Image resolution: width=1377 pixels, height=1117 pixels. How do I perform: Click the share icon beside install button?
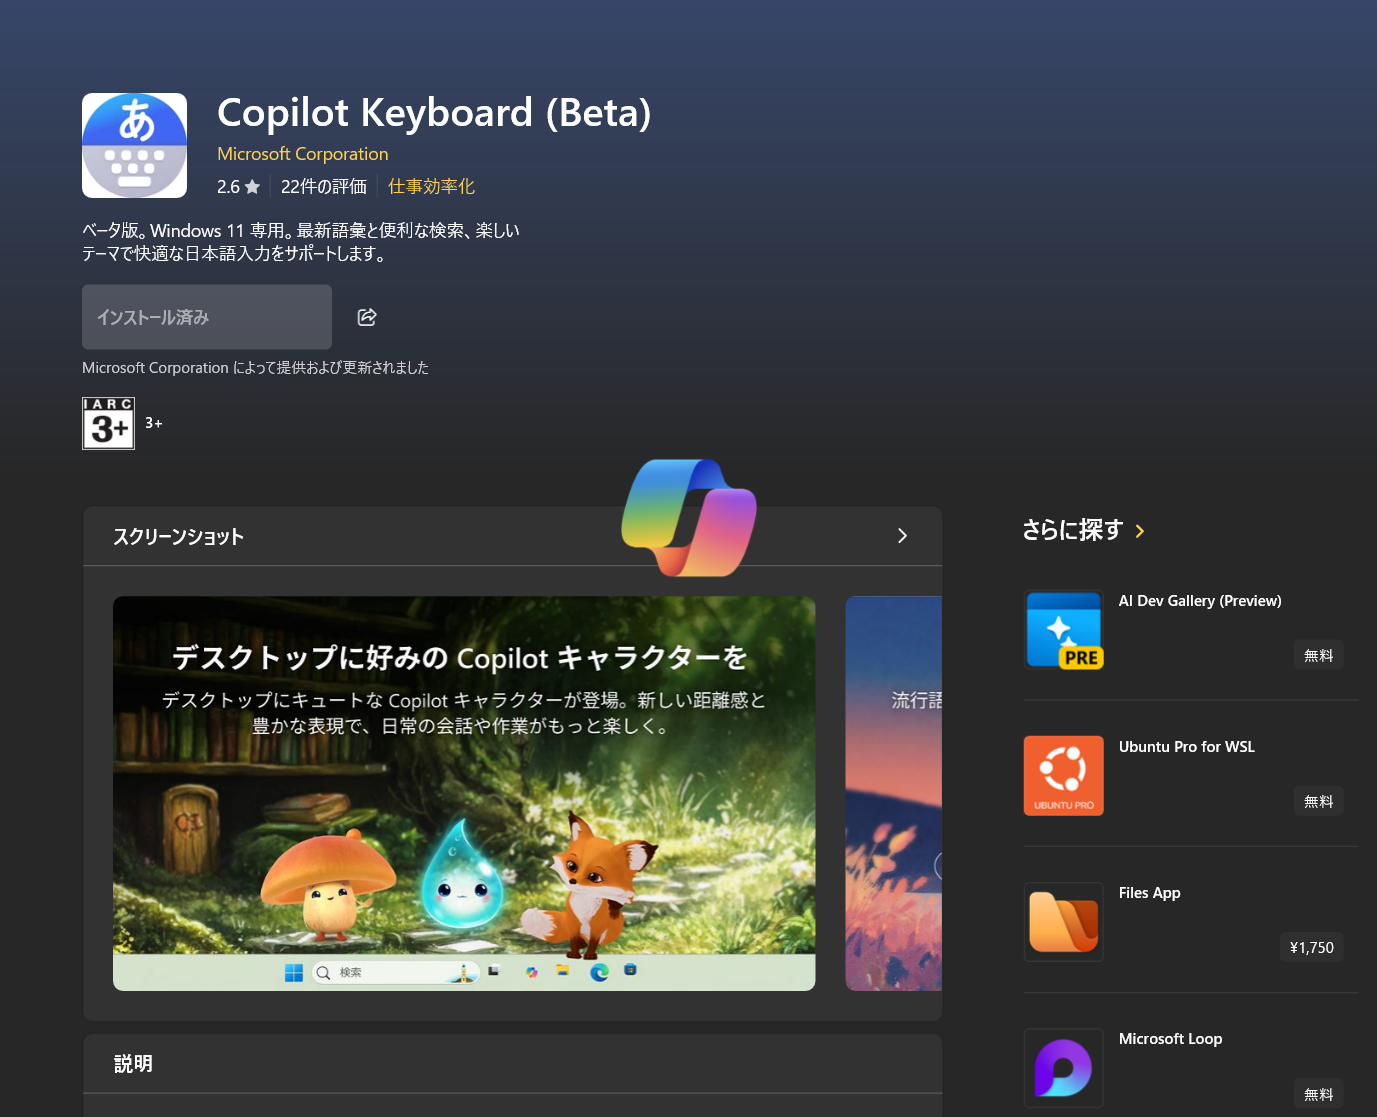click(367, 317)
